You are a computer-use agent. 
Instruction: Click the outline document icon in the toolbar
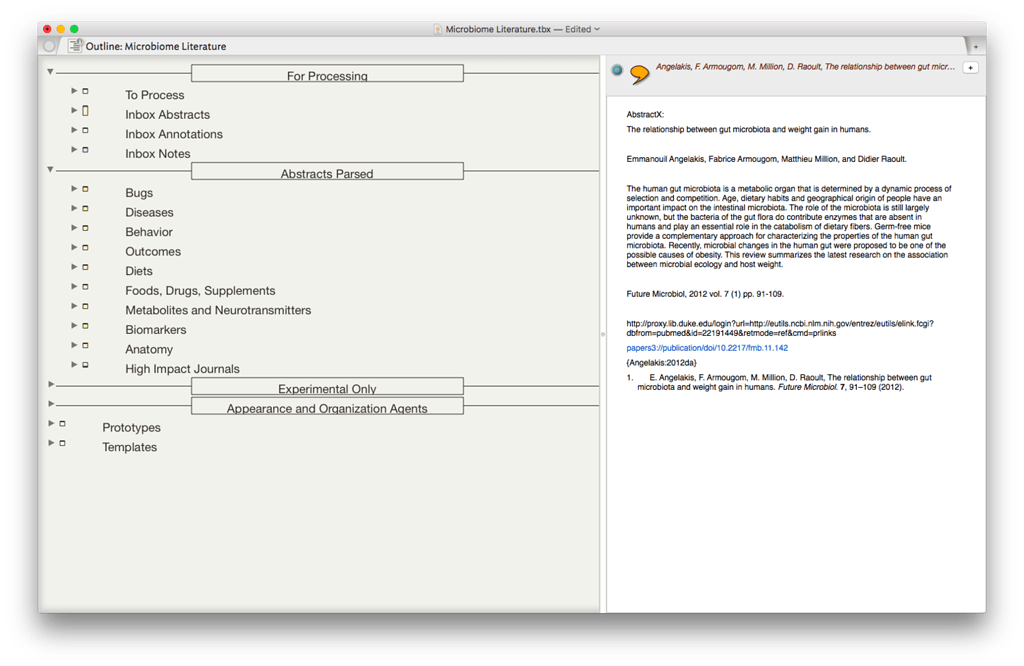(x=76, y=46)
